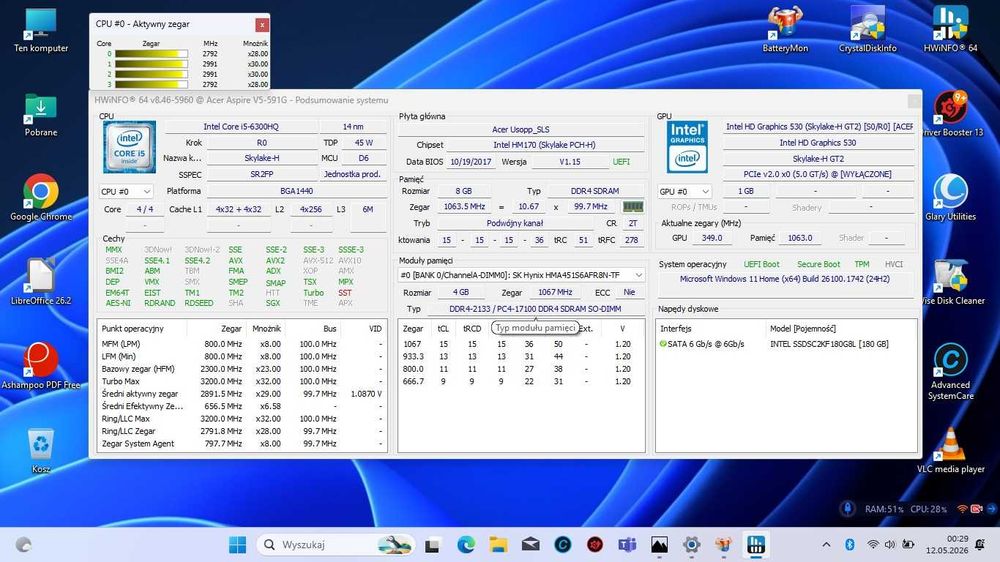Viewport: 1000px width, 562px height.
Task: Click the Secure Boot indicator
Action: 818,264
